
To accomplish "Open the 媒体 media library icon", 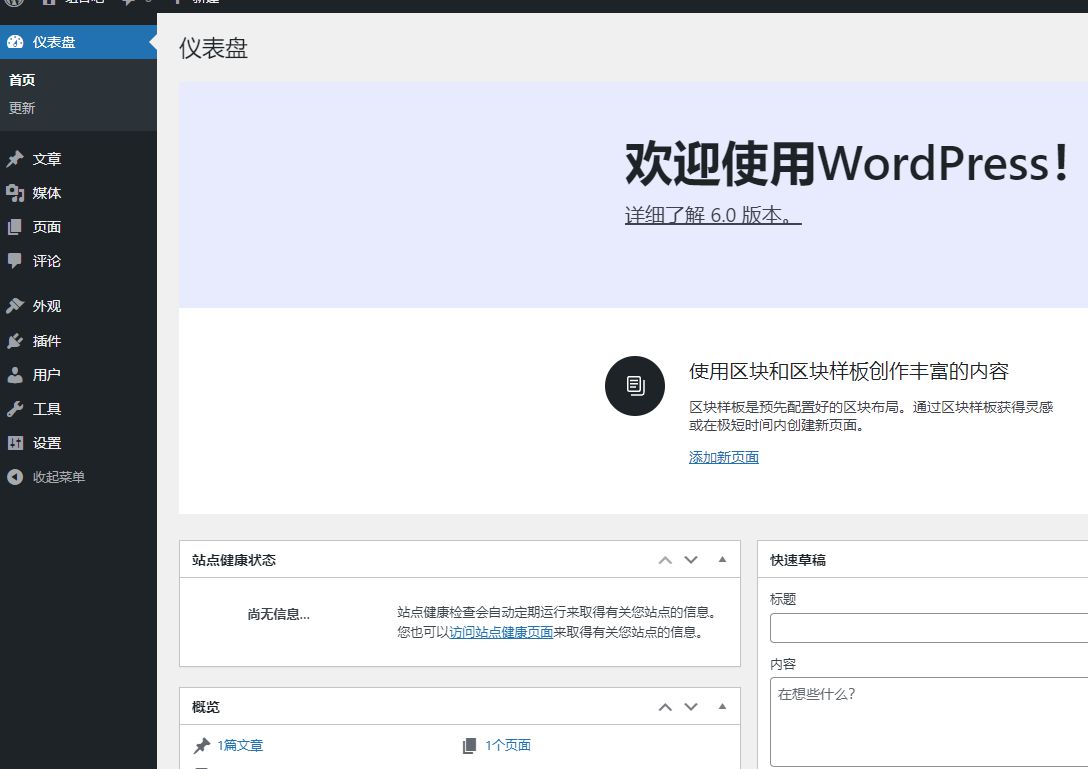I will (15, 193).
